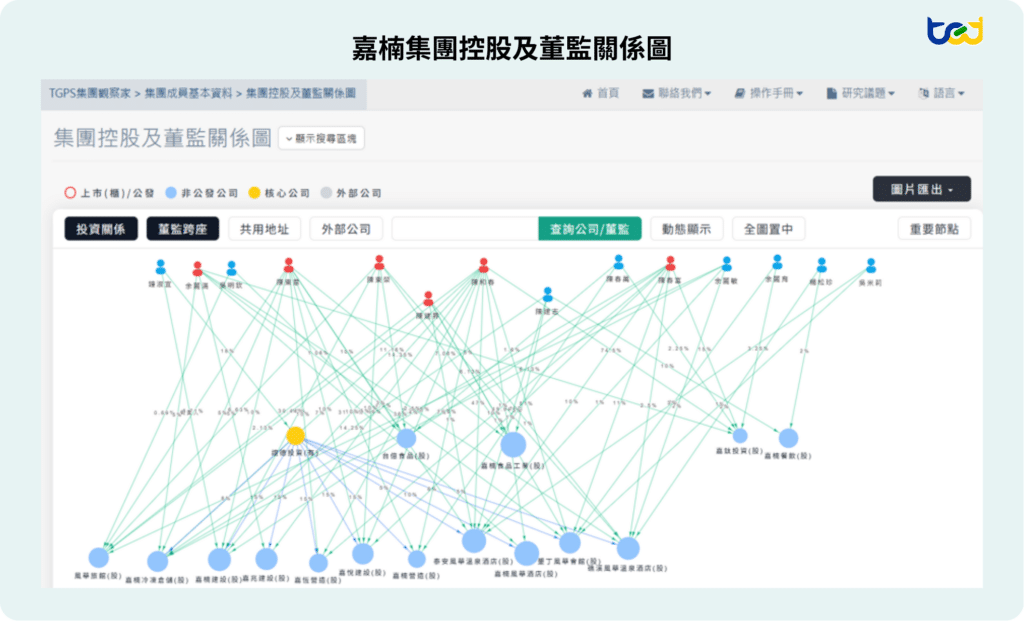The width and height of the screenshot is (1024, 621).
Task: Select the 泰安風華溫泉酒店(股) node
Action: pos(474,541)
